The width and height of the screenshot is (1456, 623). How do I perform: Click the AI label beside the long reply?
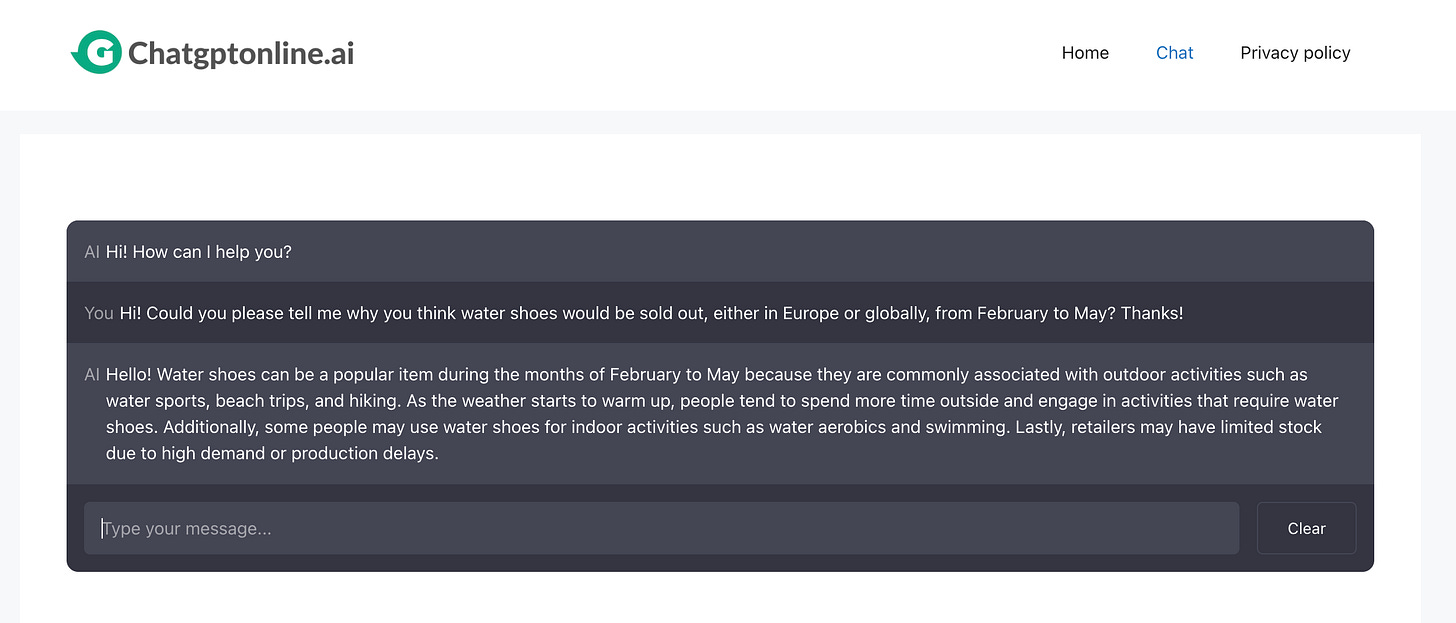pyautogui.click(x=92, y=375)
